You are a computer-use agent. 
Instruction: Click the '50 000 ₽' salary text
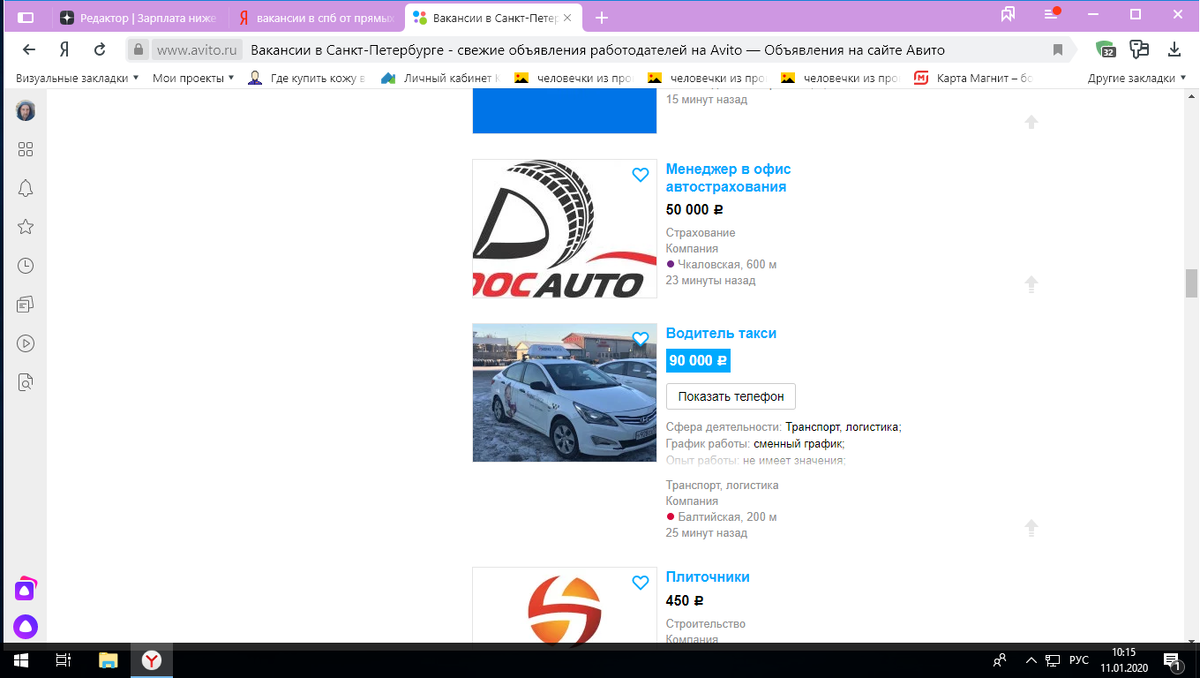tap(695, 210)
